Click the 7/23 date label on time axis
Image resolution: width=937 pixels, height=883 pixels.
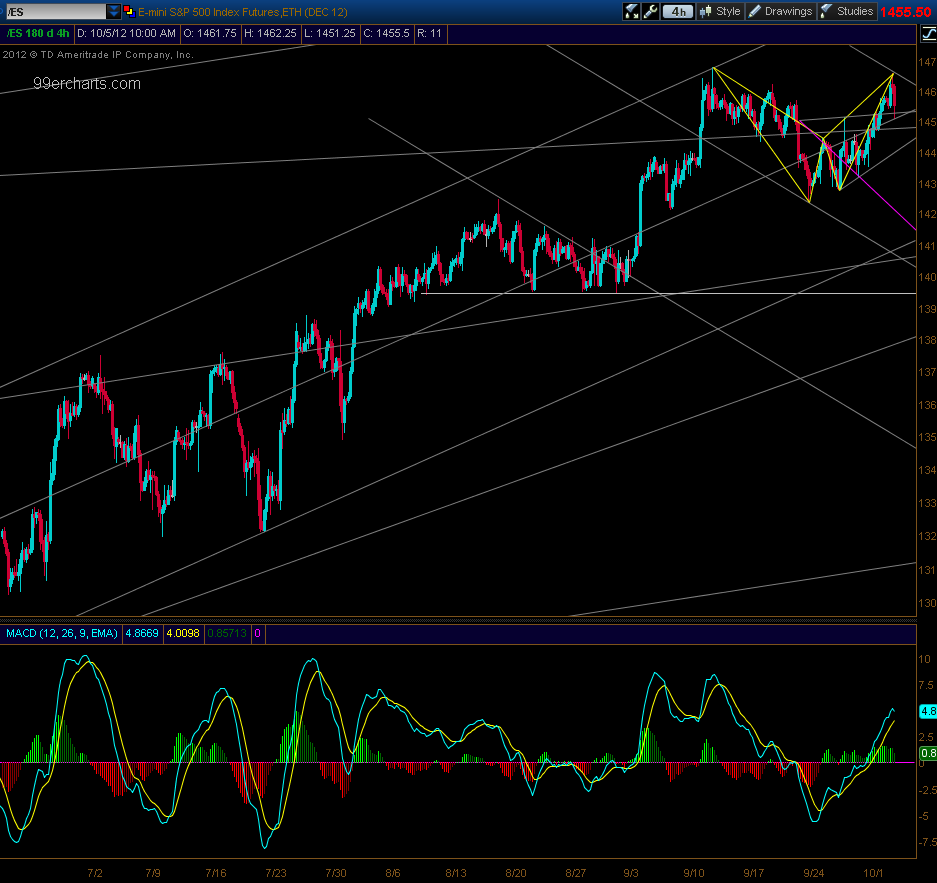(x=275, y=873)
